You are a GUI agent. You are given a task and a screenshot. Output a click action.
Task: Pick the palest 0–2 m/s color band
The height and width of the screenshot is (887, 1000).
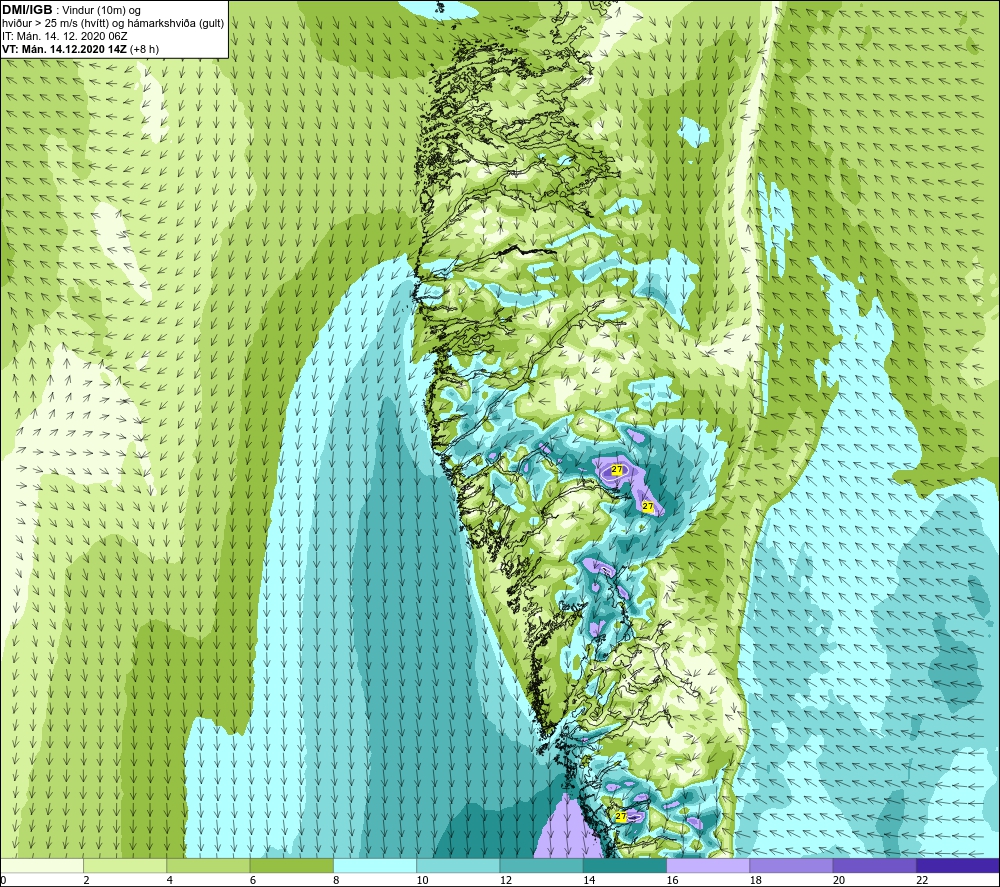coord(41,866)
